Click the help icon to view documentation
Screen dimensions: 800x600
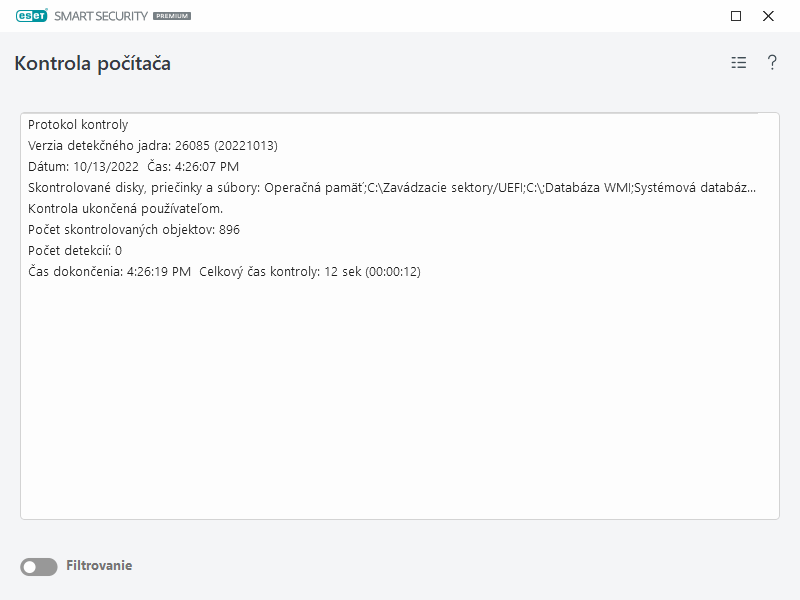(771, 62)
